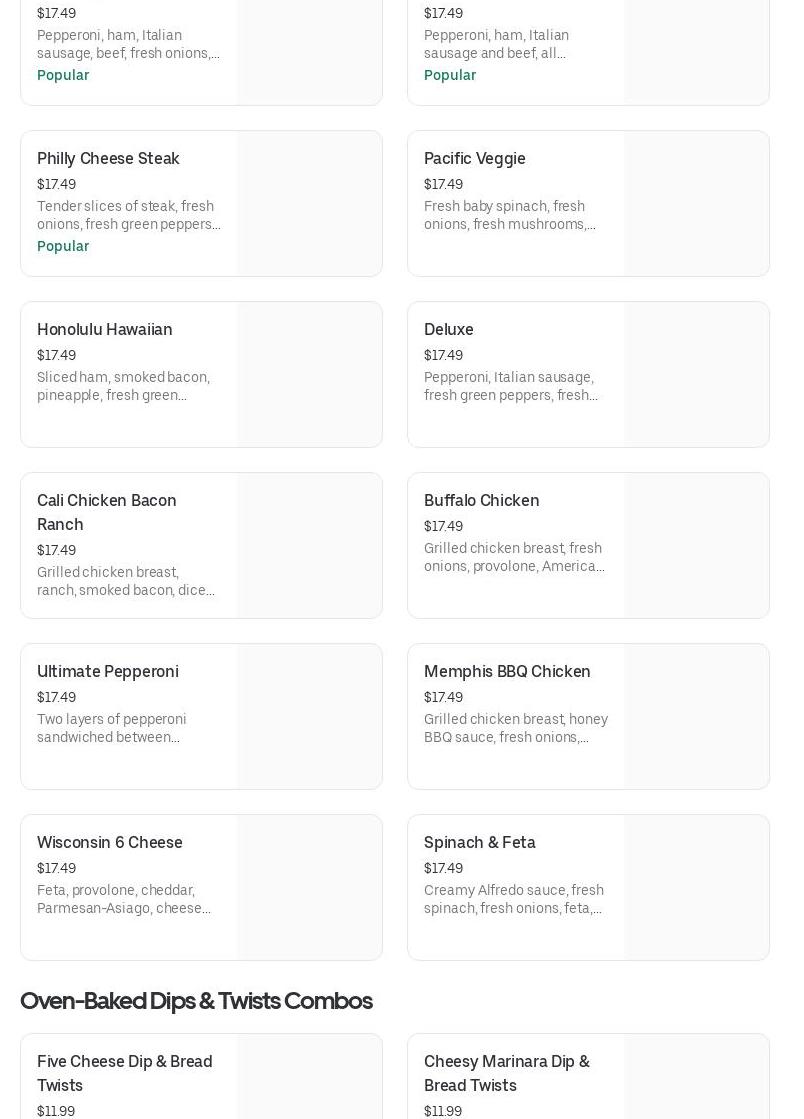
Task: Click the Philly Cheese Steak image placeholder
Action: (309, 204)
